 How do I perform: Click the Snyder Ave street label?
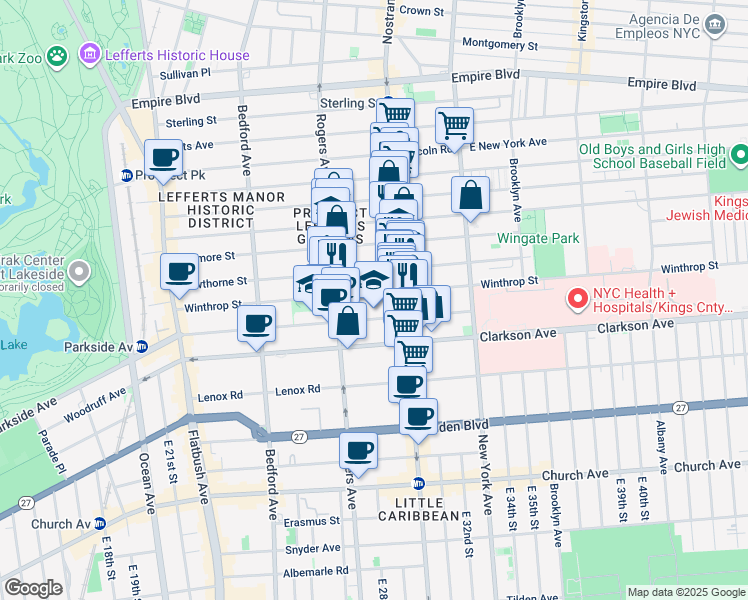click(x=313, y=549)
